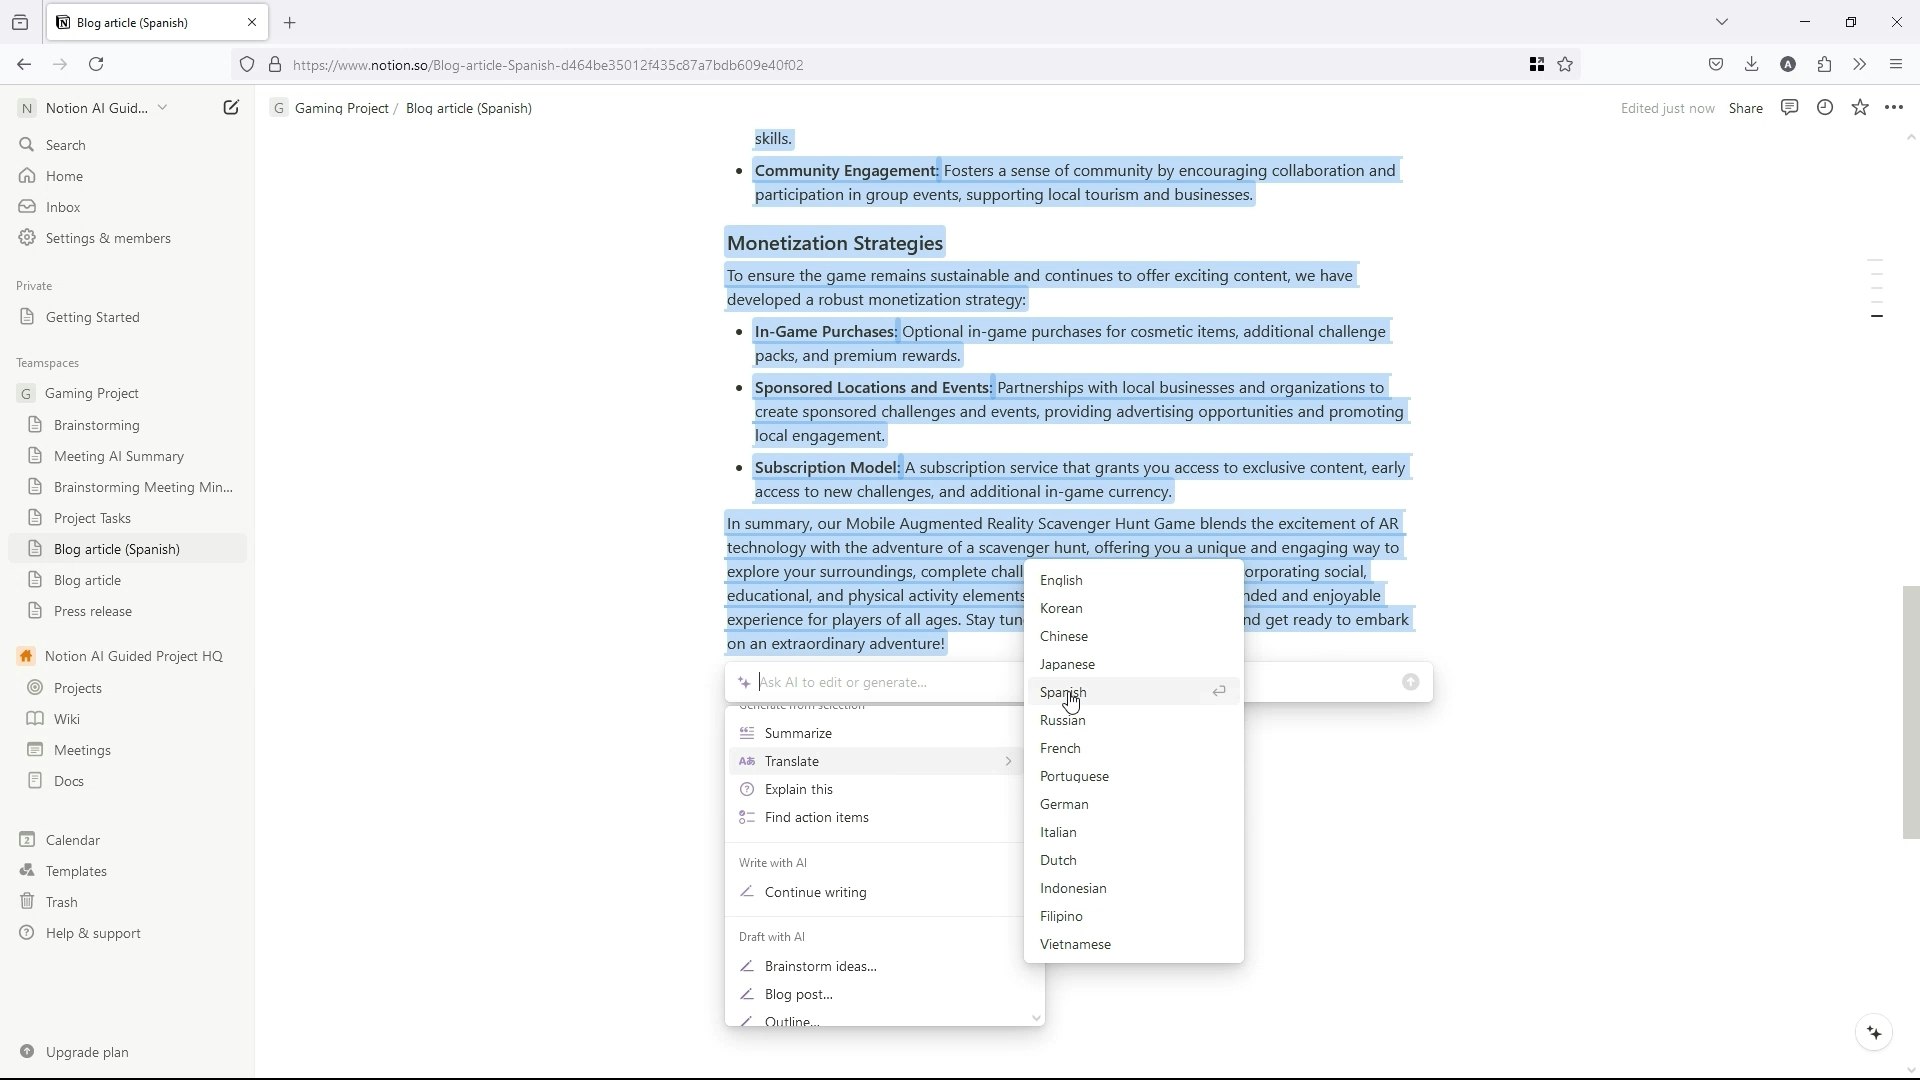Open page options three-dots menu

point(1894,108)
